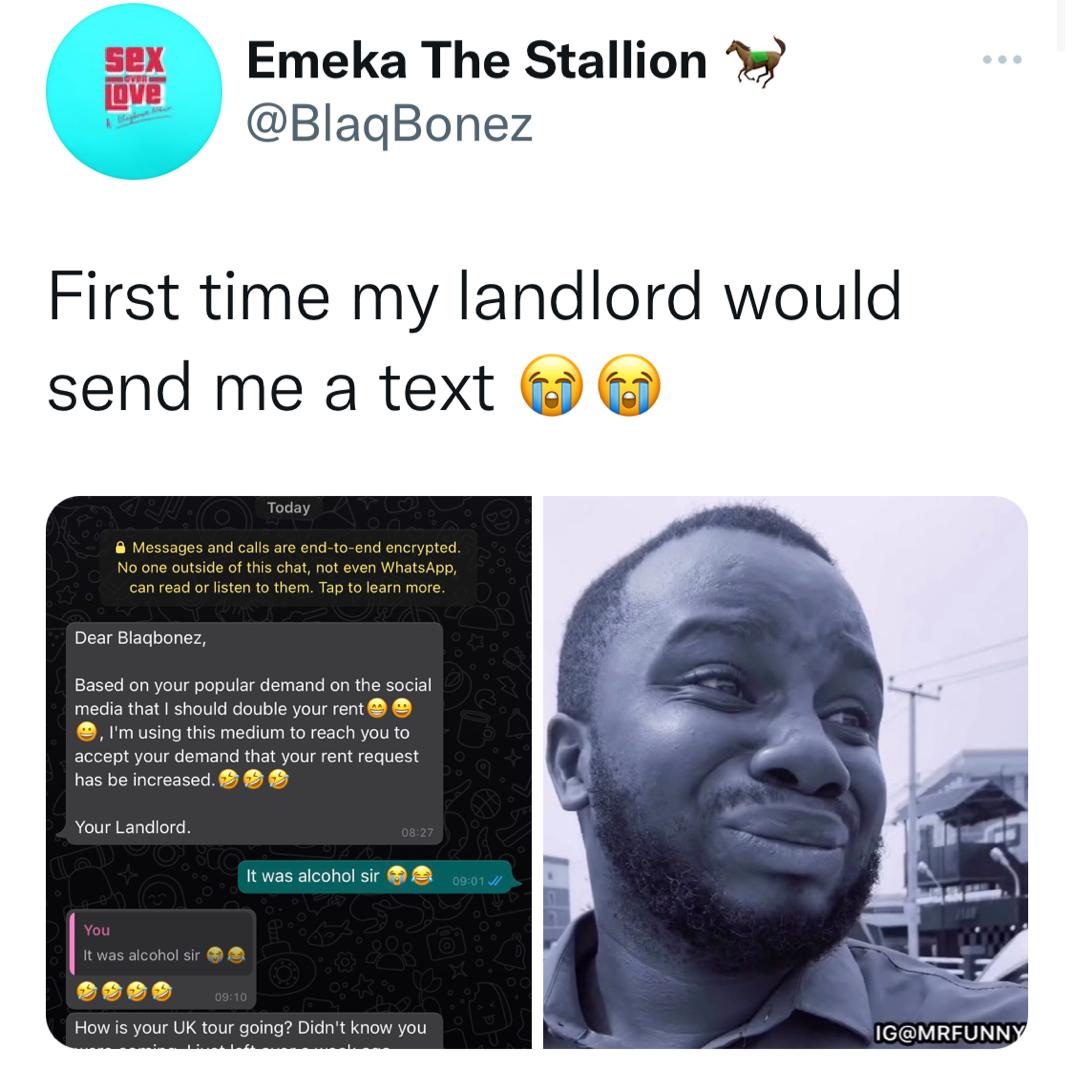This screenshot has height=1080, width=1074.
Task: Open the tweet's three-dot more menu
Action: tap(1002, 60)
